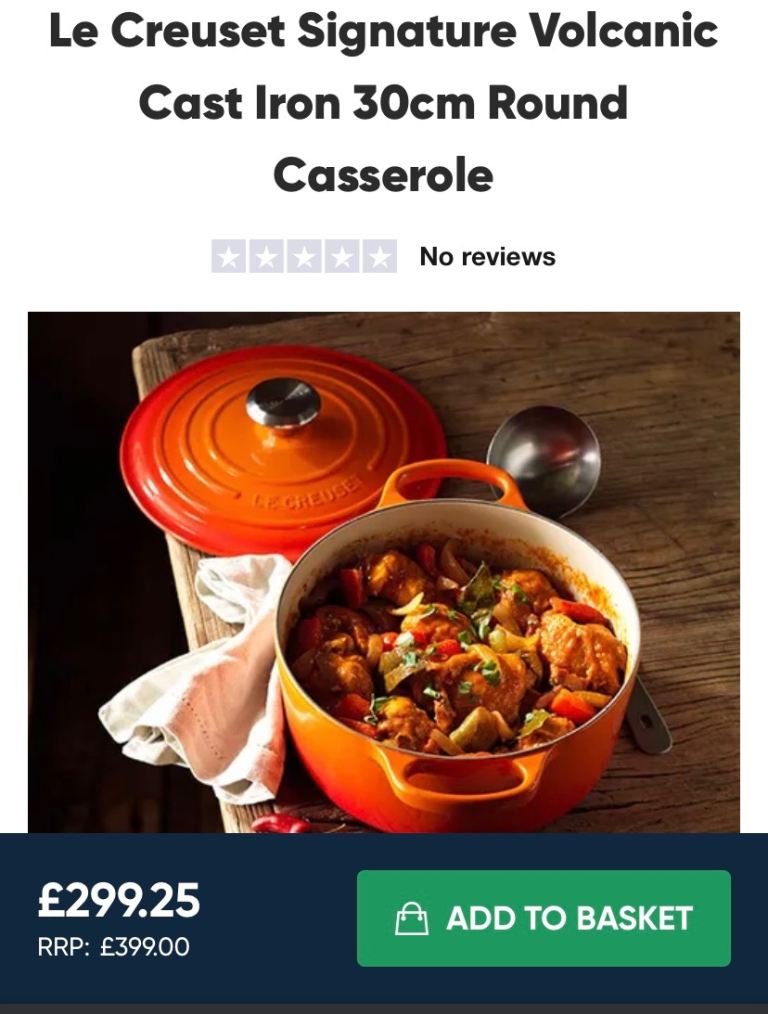
Task: Click the stainless knob on the lid
Action: pos(283,404)
